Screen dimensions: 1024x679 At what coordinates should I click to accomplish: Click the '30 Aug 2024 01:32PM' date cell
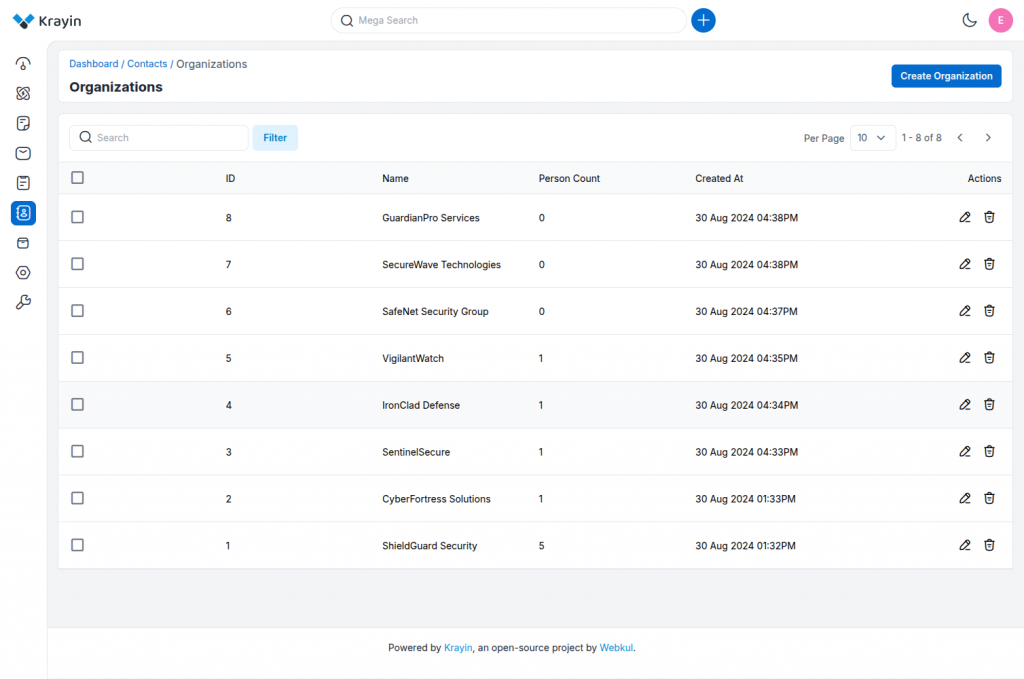coord(745,546)
